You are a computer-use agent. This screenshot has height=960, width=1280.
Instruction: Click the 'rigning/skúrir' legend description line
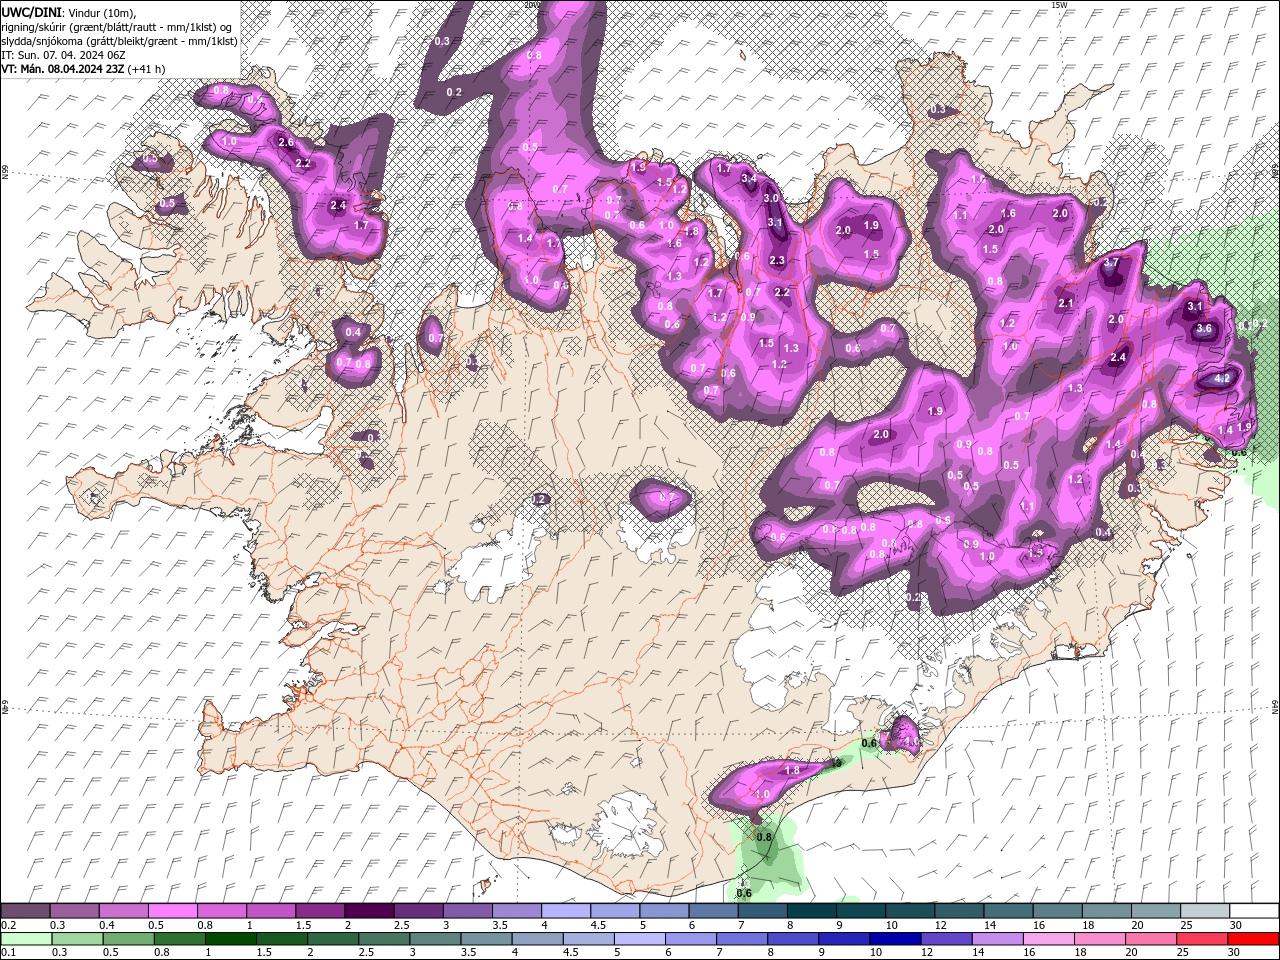point(118,26)
